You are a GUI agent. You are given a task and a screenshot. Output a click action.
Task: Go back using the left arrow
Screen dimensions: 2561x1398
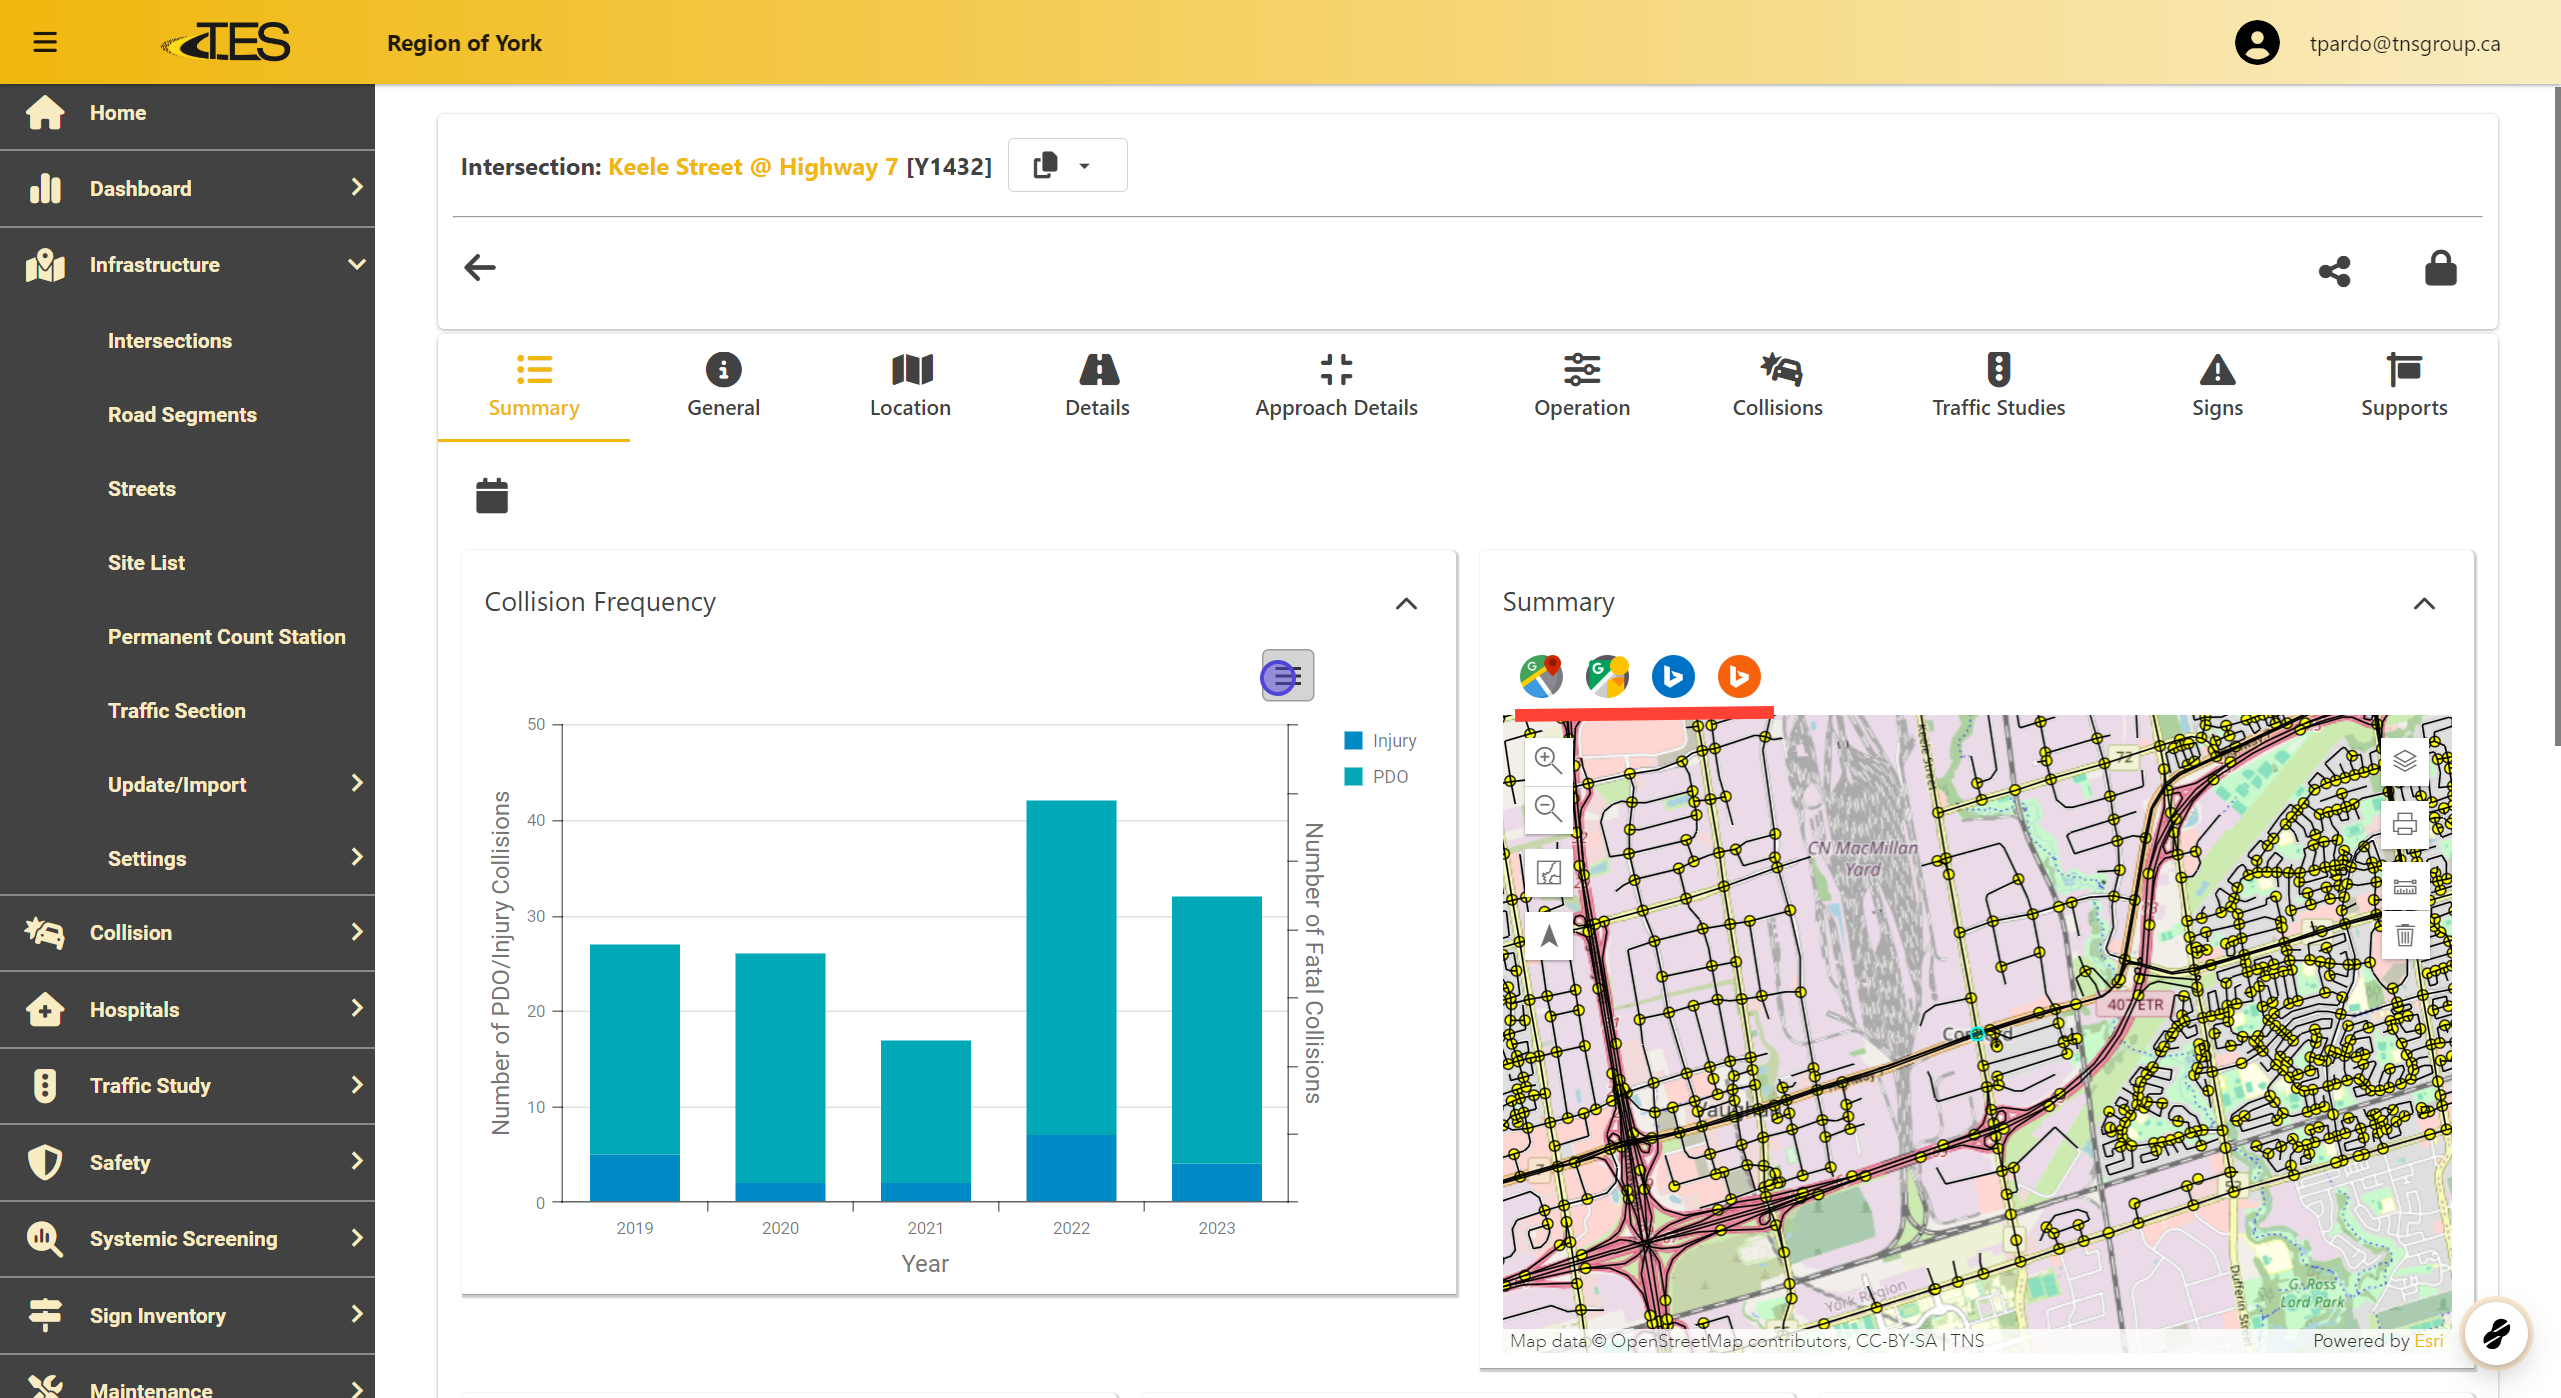(x=480, y=268)
